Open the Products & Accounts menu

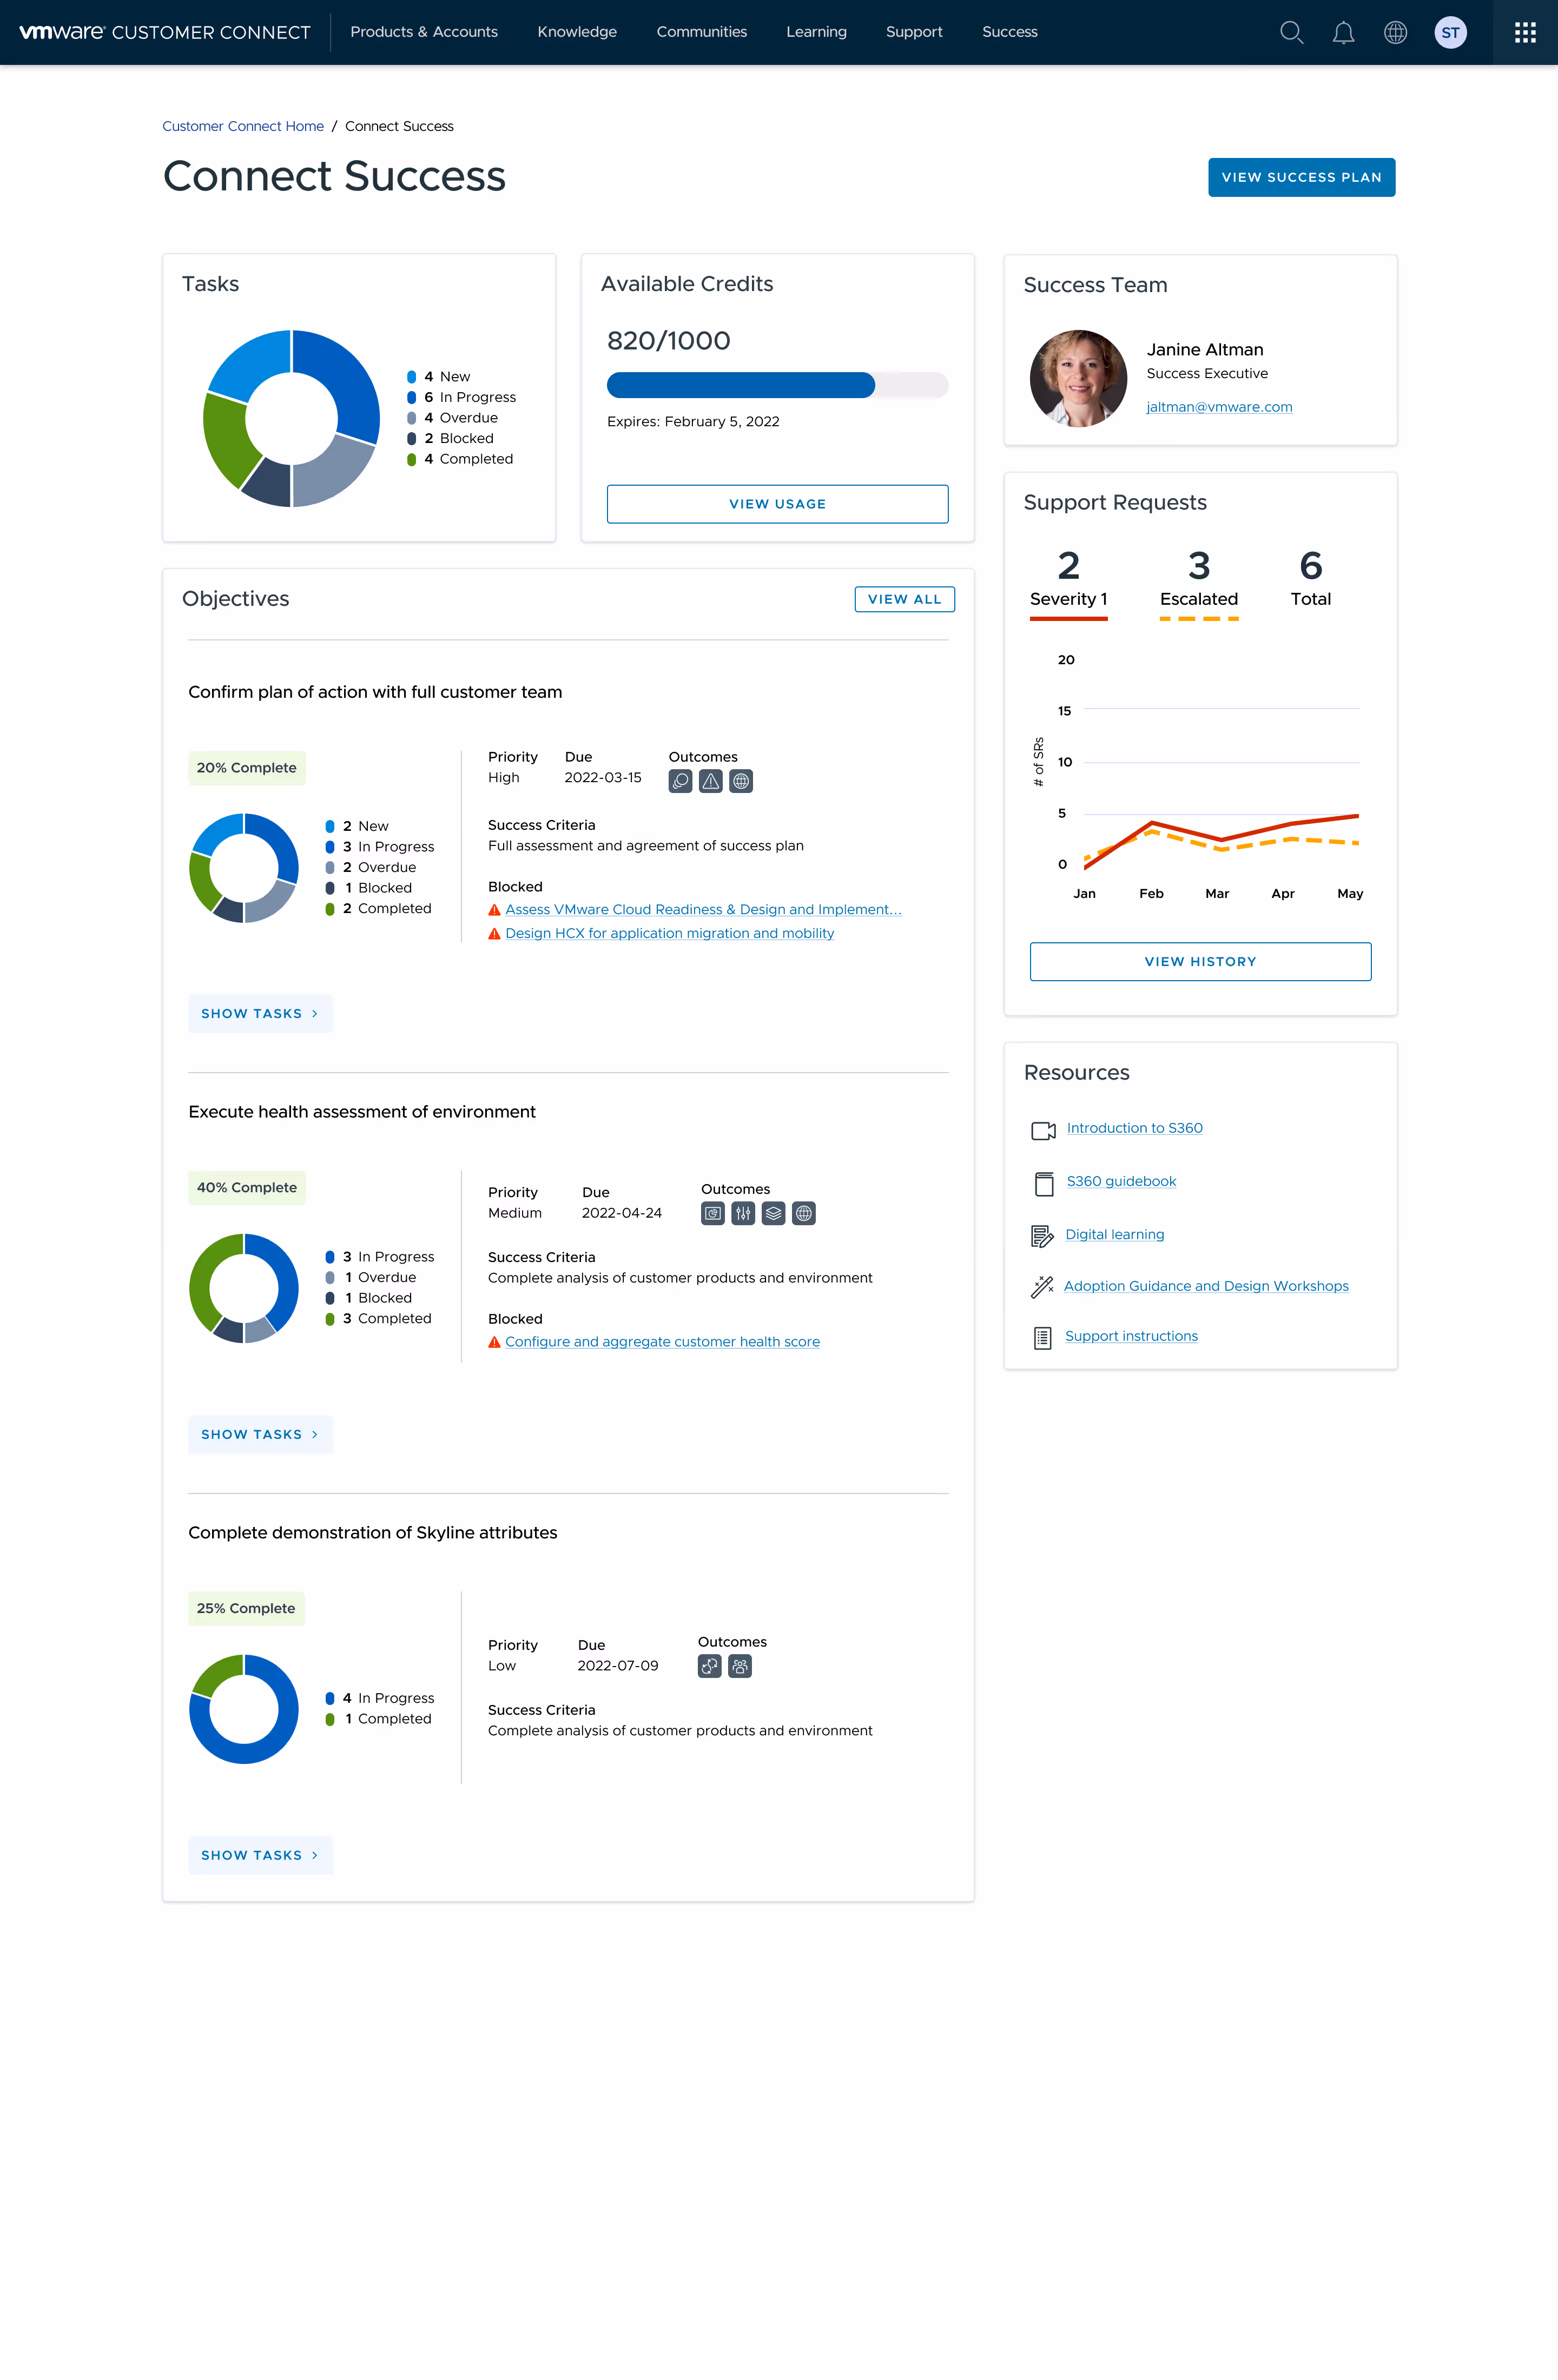pos(423,32)
